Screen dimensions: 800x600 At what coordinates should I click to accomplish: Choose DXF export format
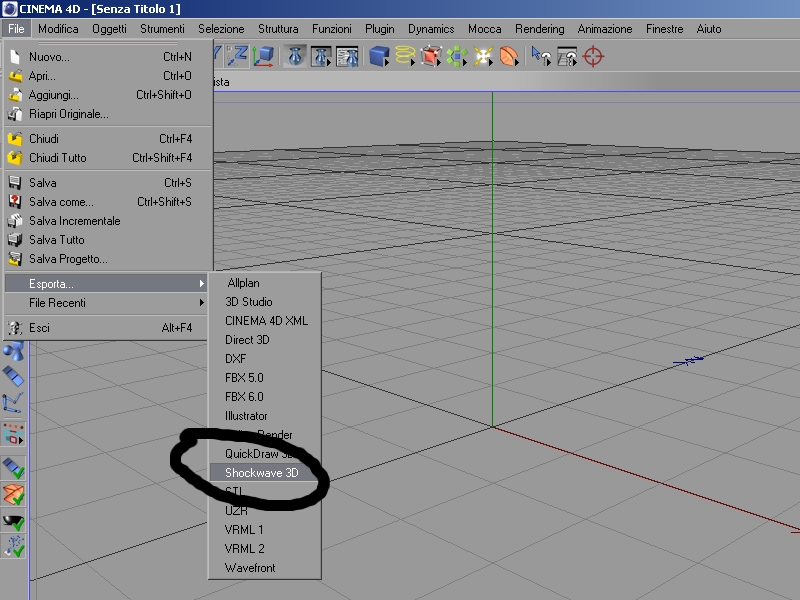click(x=265, y=359)
